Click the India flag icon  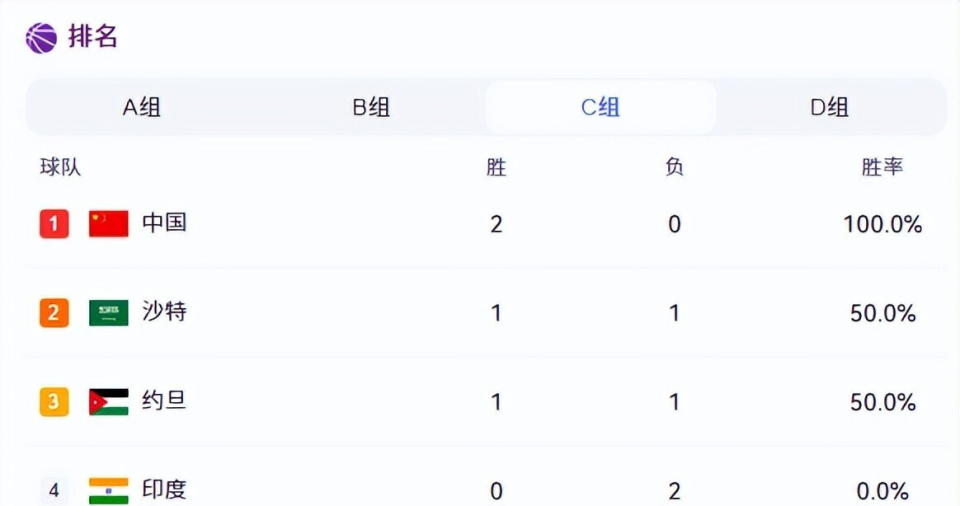click(x=108, y=491)
